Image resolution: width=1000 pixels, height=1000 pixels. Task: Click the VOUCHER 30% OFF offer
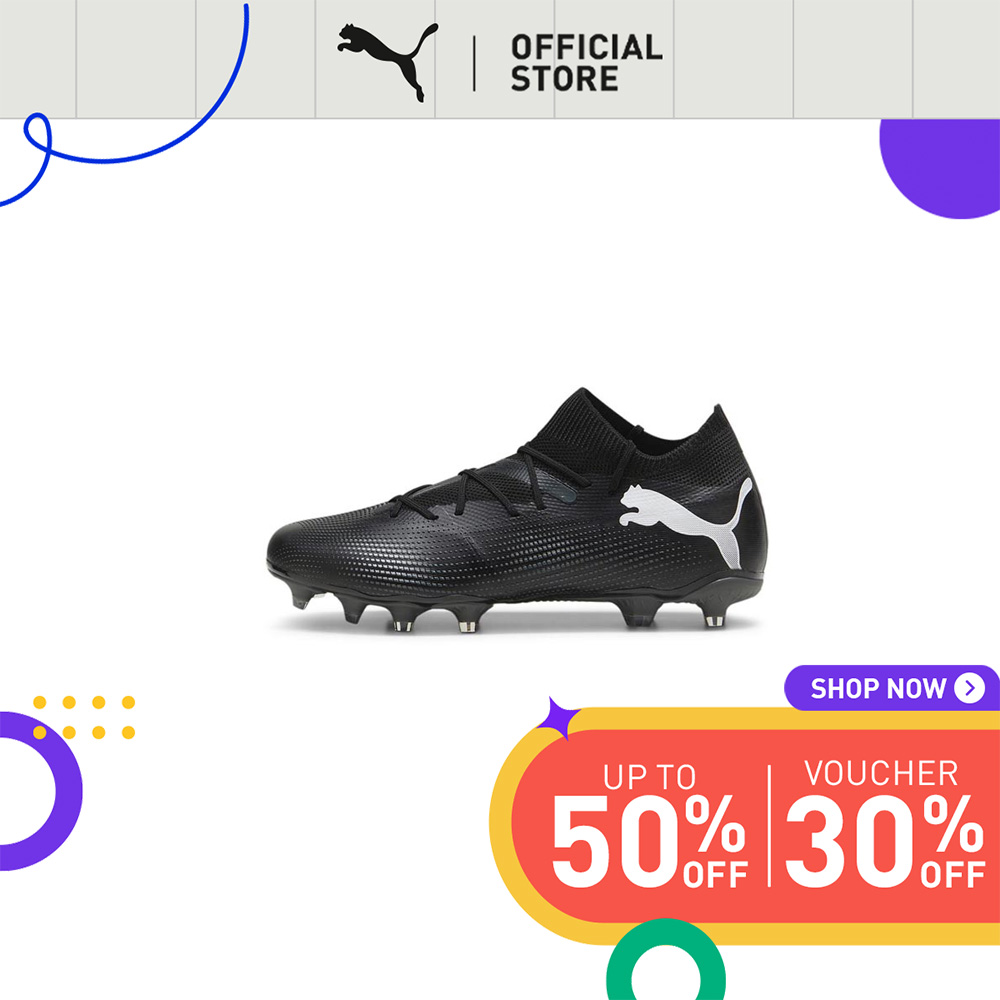point(885,823)
